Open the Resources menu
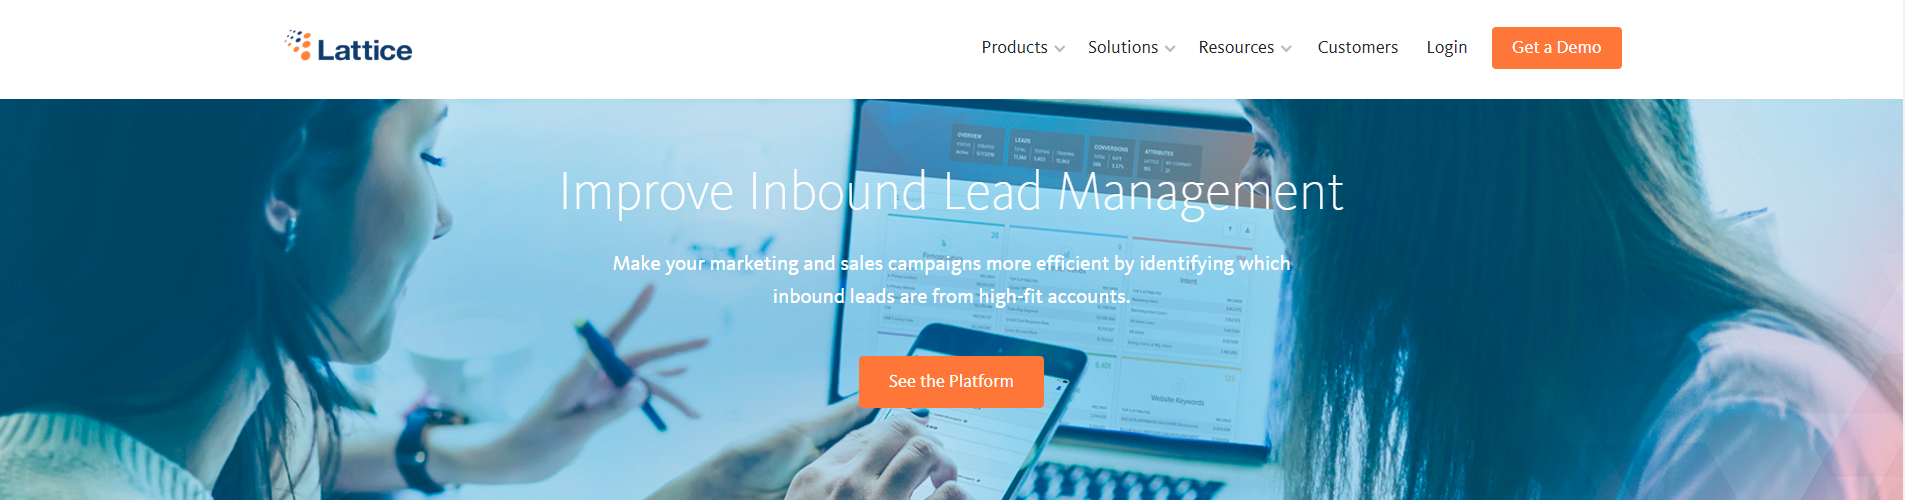 point(1236,47)
